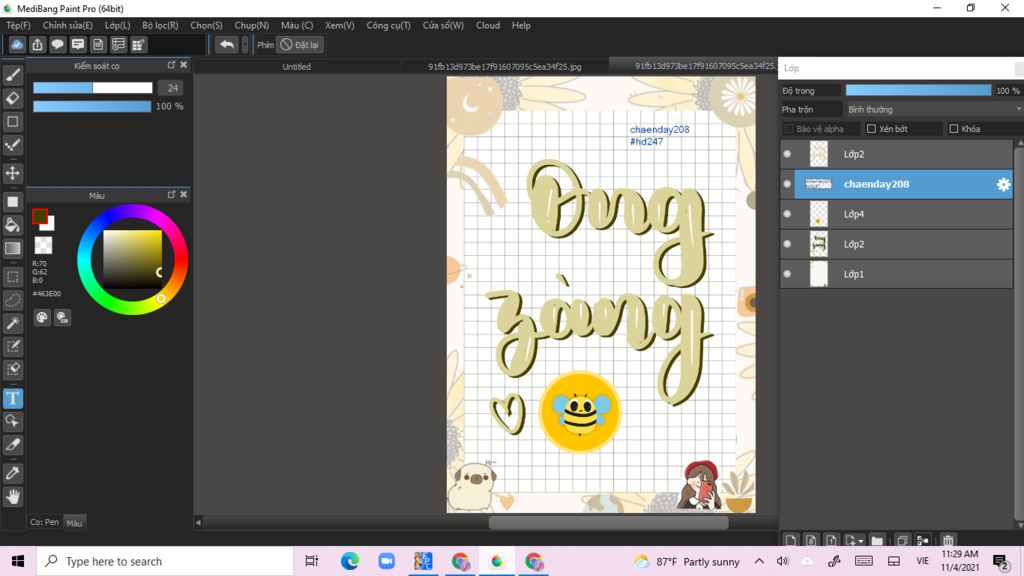This screenshot has width=1024, height=576.
Task: Select the Brush tool
Action: tap(12, 75)
